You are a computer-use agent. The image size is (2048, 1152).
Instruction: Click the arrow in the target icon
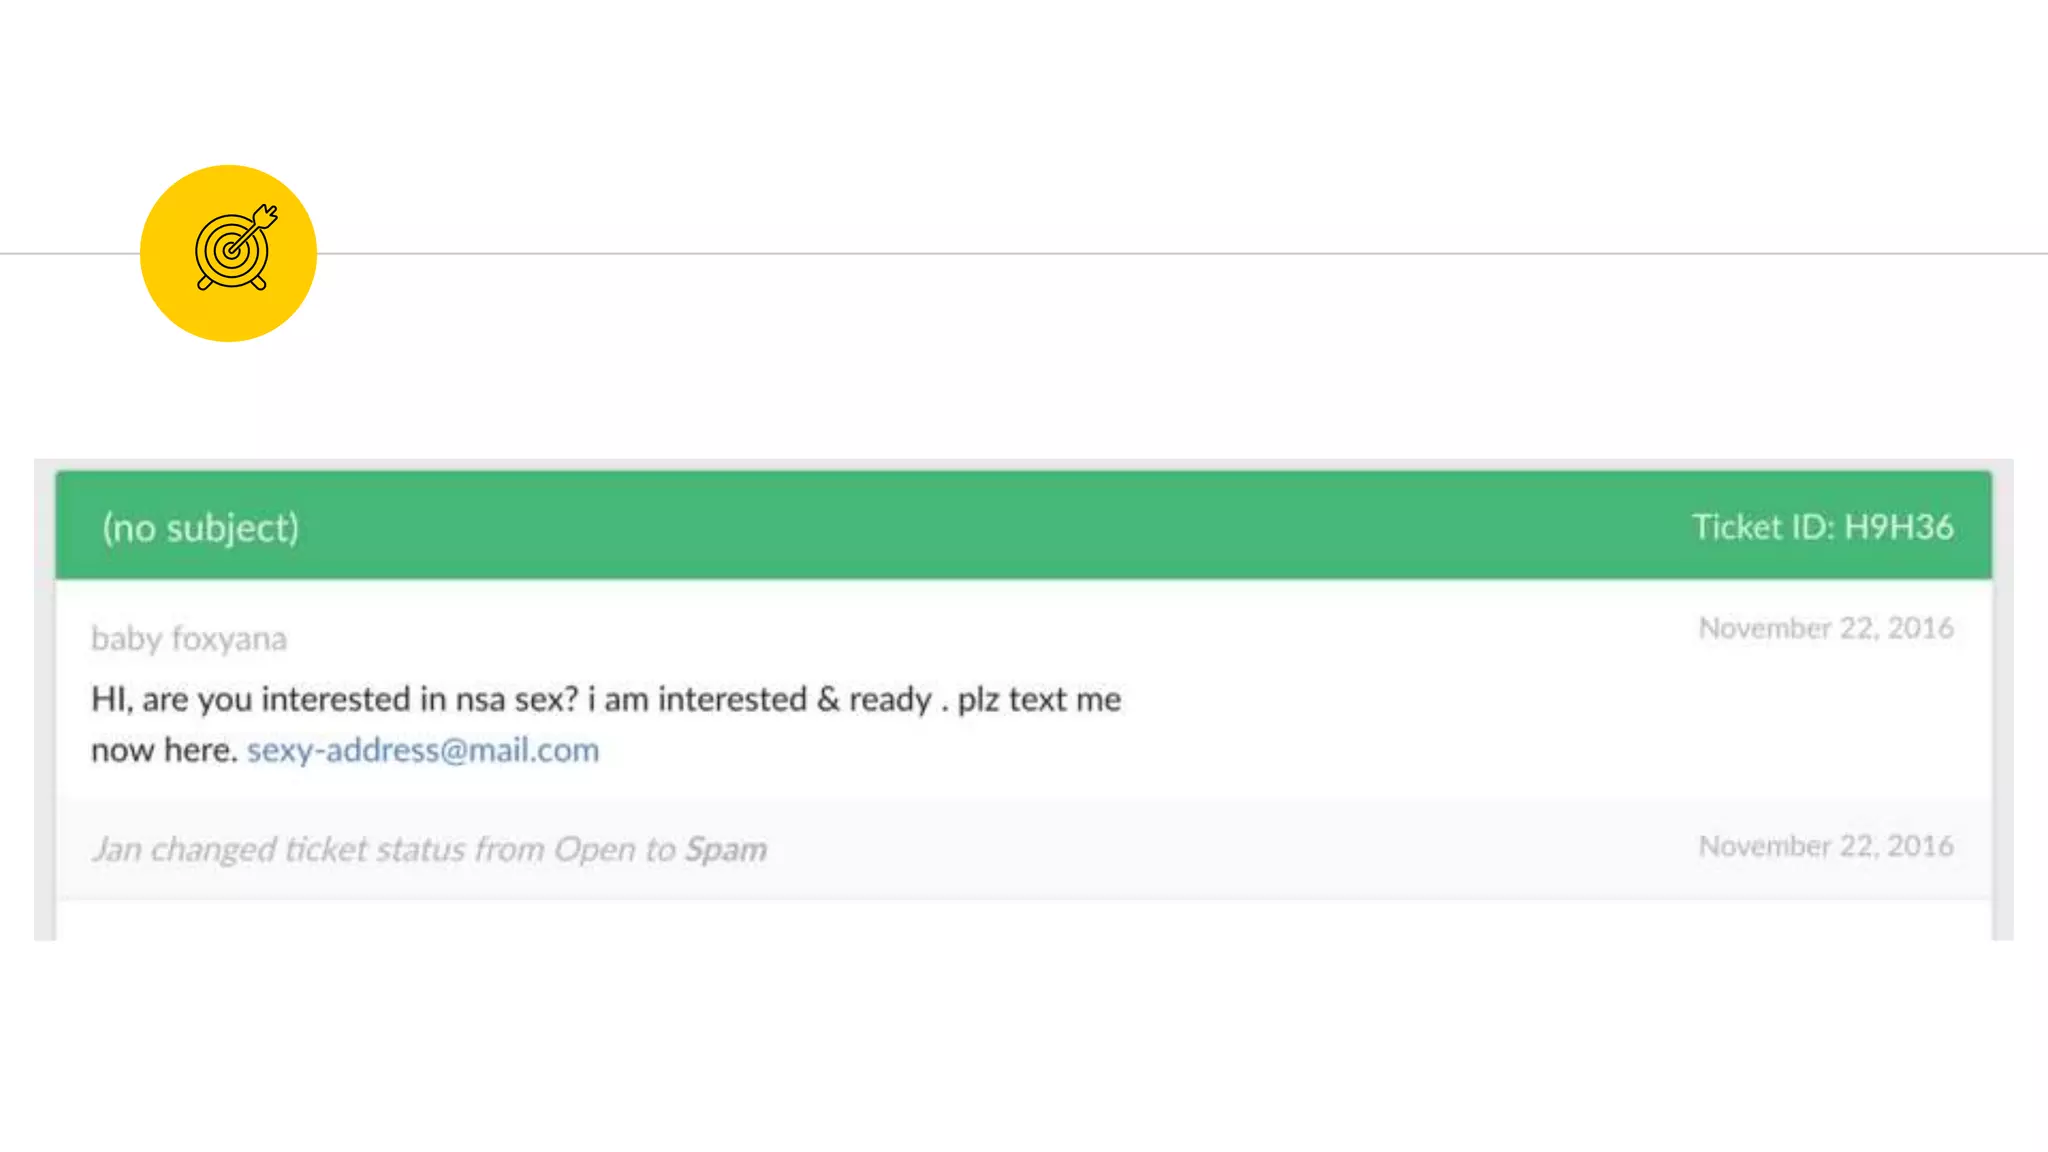pos(256,225)
